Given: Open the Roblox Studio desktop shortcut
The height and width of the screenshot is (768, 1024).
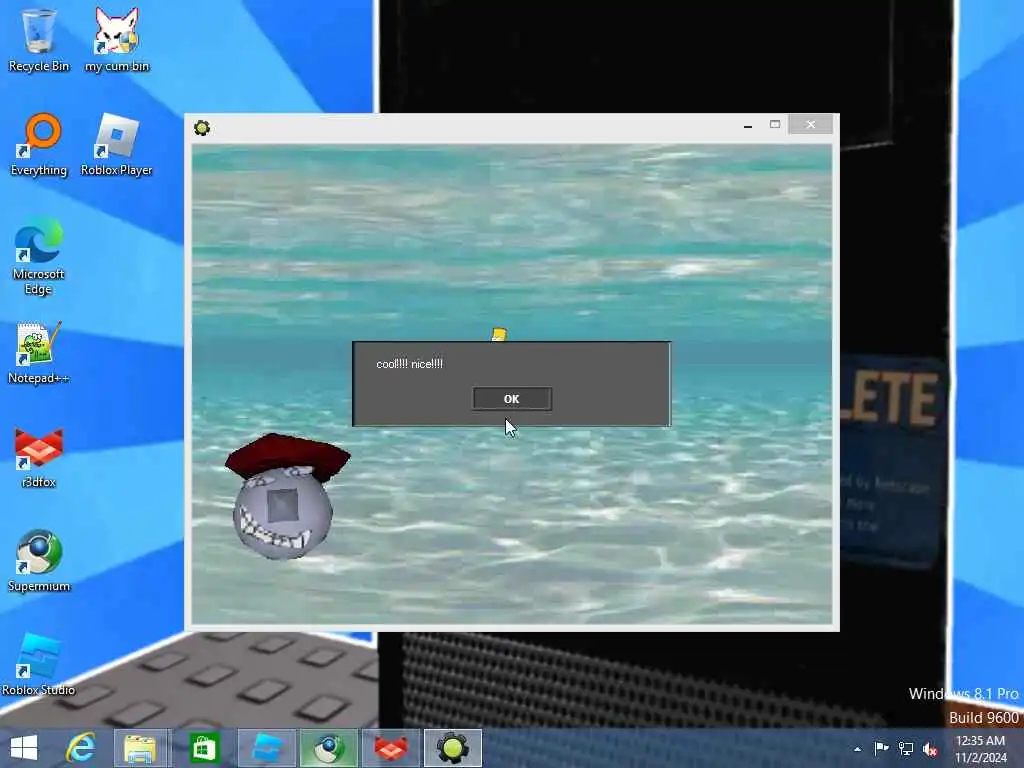Looking at the screenshot, I should (x=39, y=665).
